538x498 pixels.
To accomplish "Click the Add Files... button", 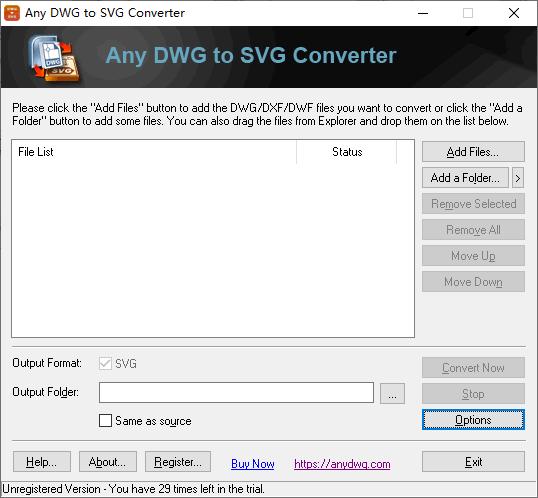I will (x=473, y=151).
